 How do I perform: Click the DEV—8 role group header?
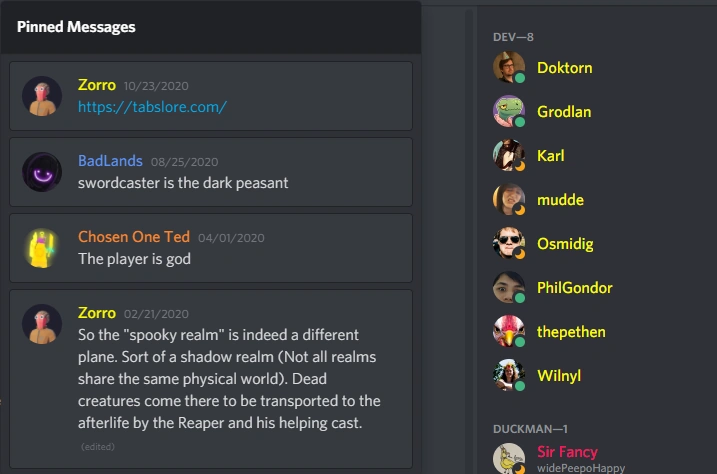513,37
